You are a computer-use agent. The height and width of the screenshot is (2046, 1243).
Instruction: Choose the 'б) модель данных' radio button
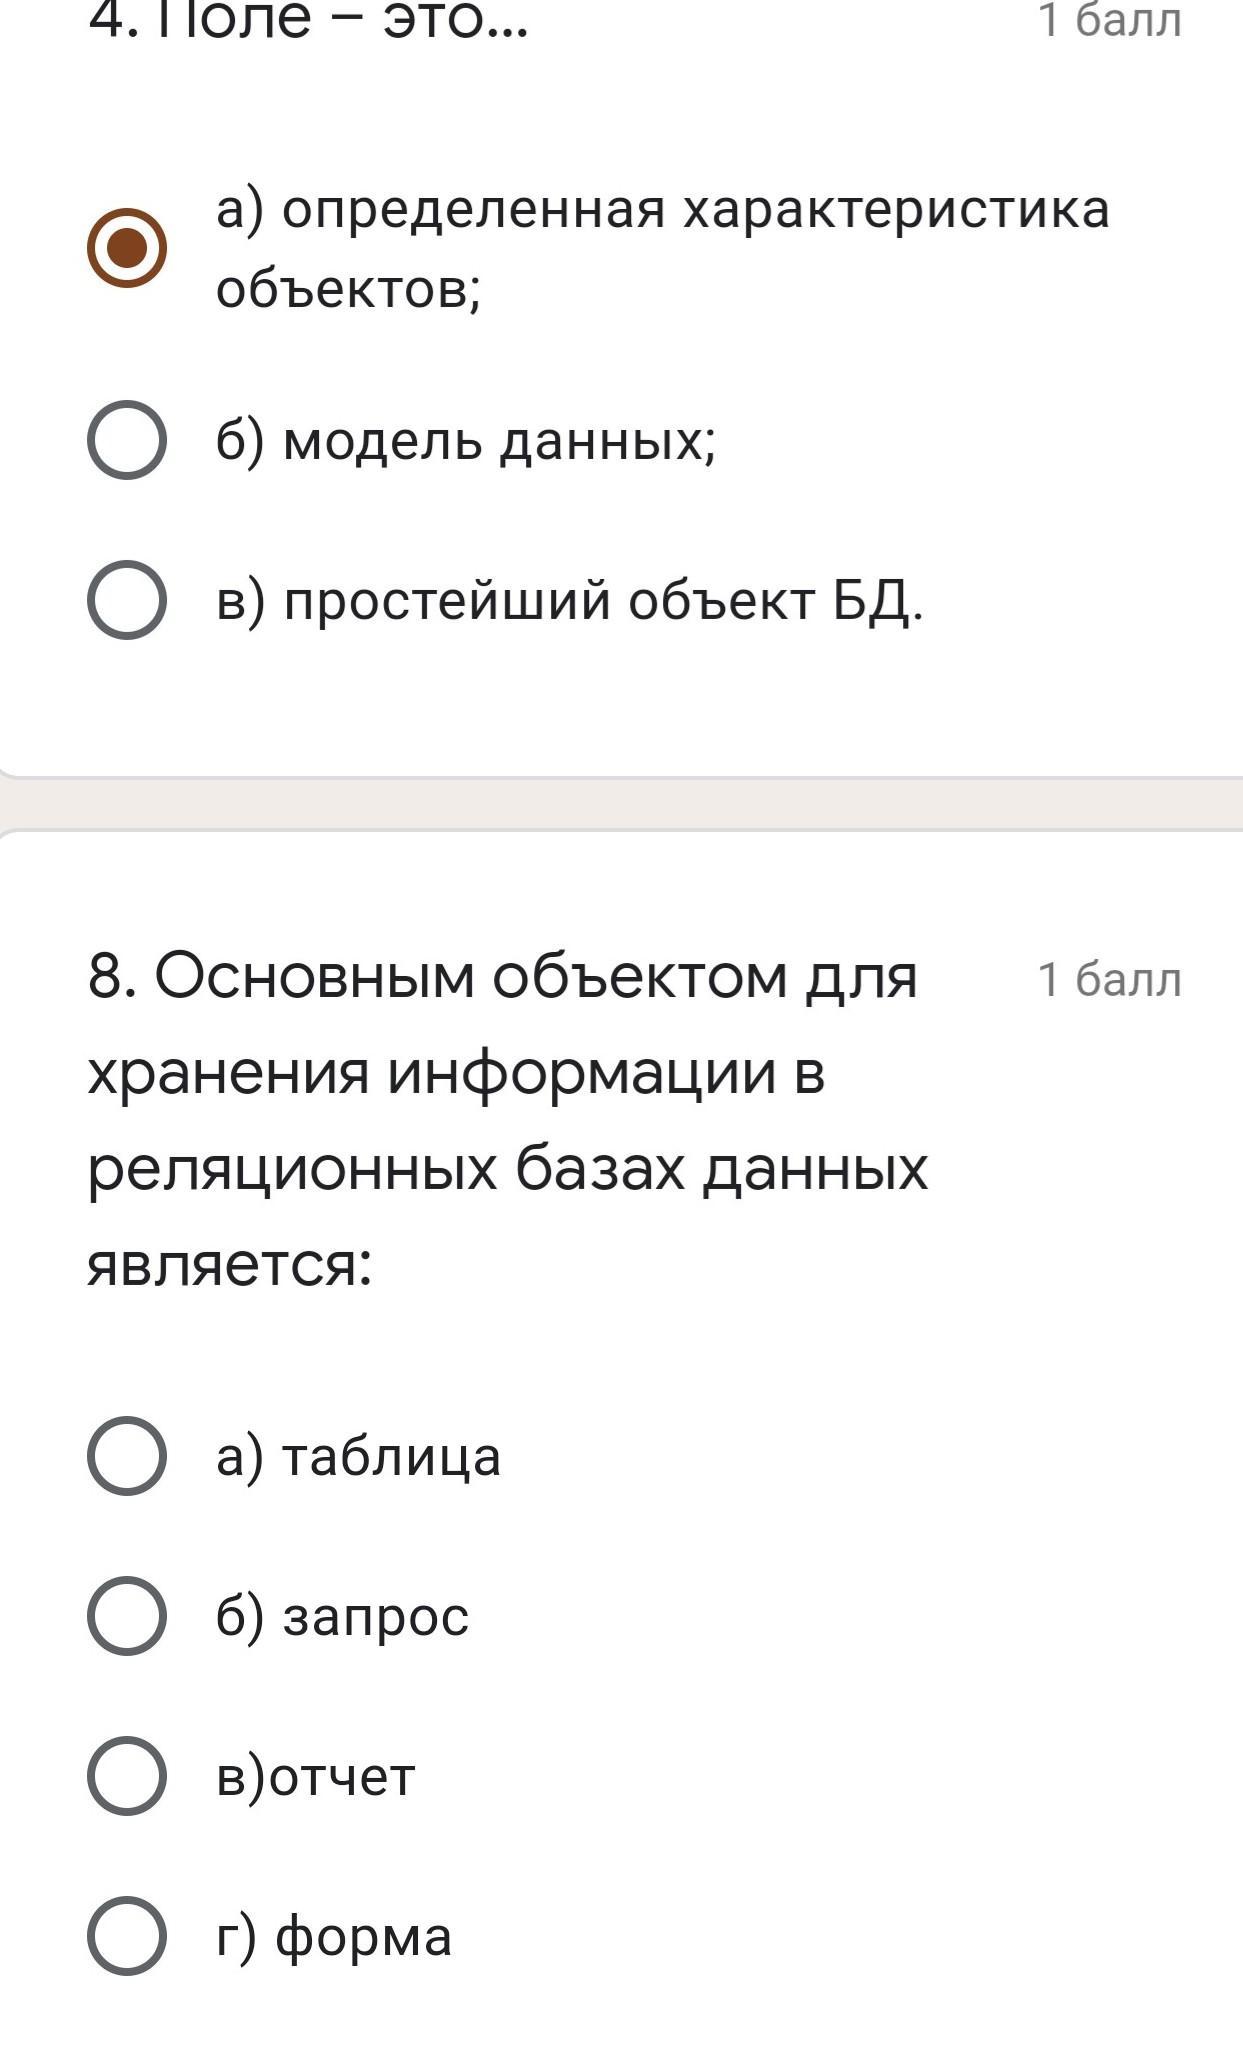pos(127,440)
